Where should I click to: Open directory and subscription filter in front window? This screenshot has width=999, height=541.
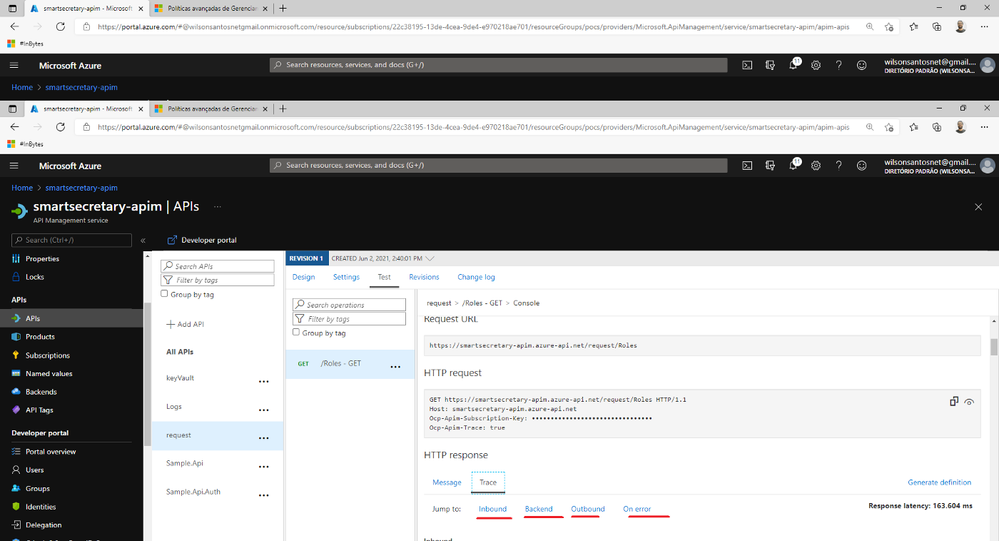point(770,166)
